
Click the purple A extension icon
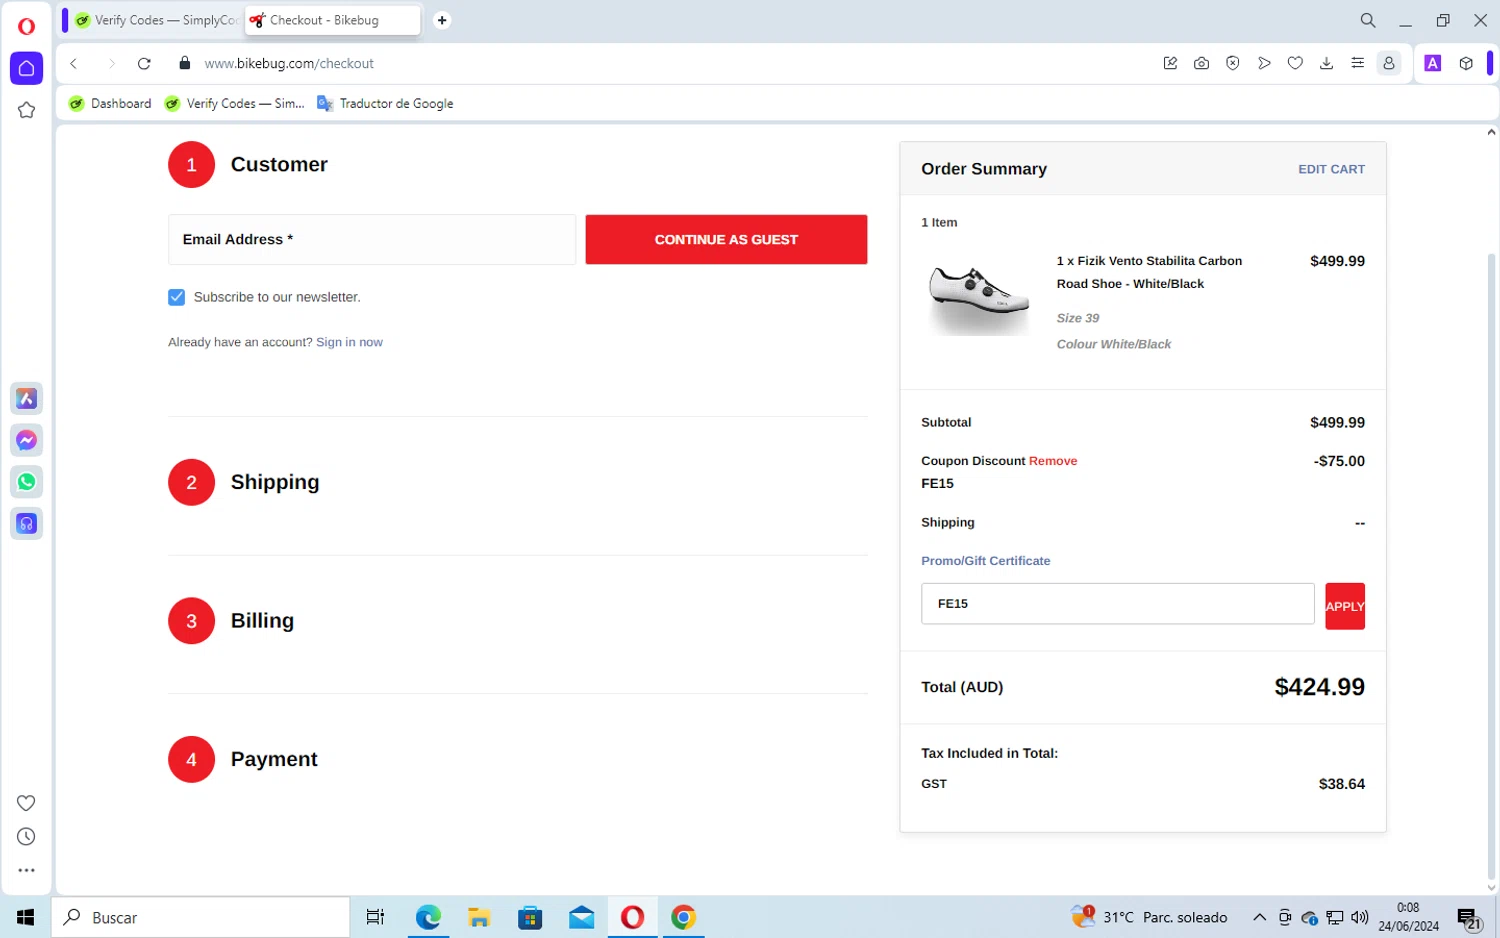1433,63
